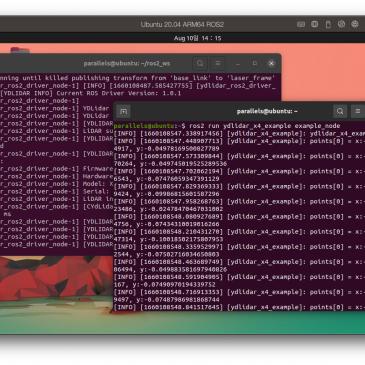Click the globe network icon in the Parallels title bar

click(355, 24)
